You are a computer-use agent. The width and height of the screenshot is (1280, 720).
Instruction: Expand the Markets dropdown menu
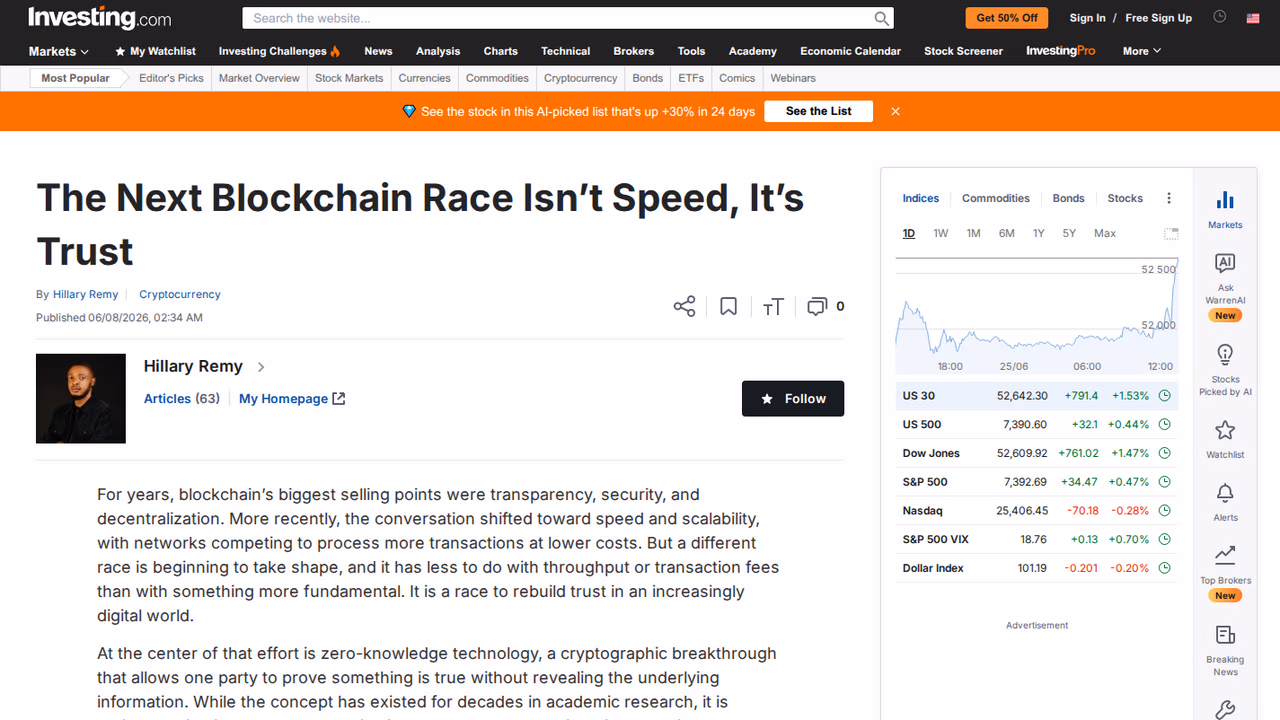point(58,51)
